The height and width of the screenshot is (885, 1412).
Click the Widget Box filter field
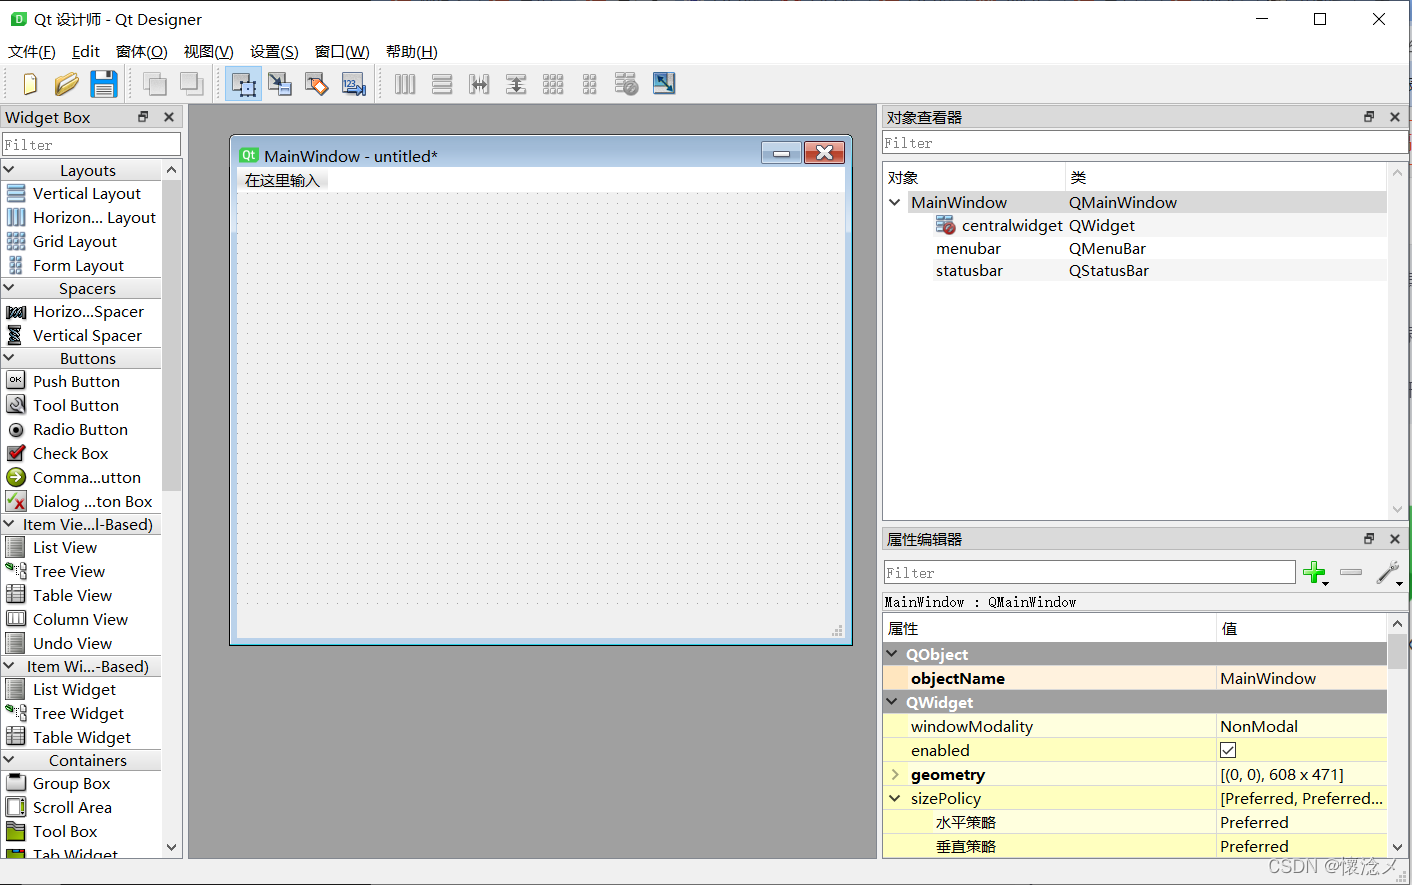pyautogui.click(x=91, y=145)
